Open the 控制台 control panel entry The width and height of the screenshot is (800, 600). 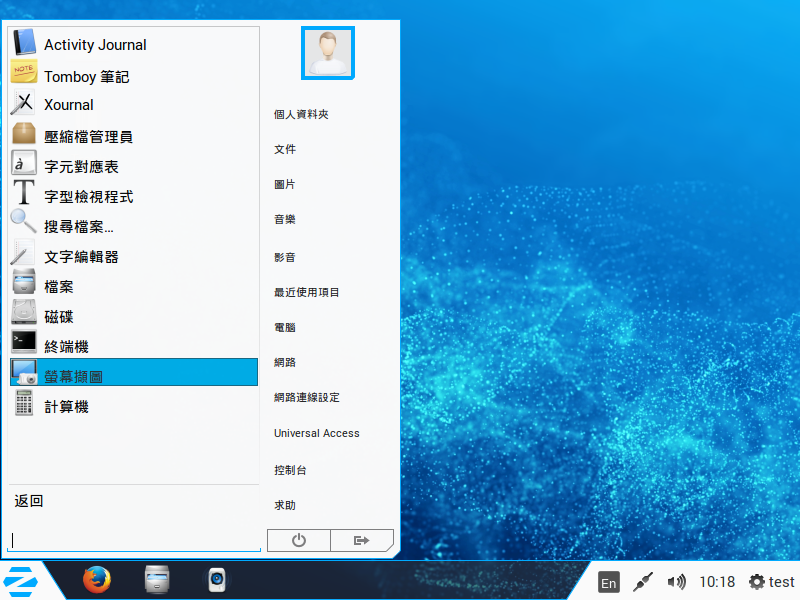tap(290, 470)
